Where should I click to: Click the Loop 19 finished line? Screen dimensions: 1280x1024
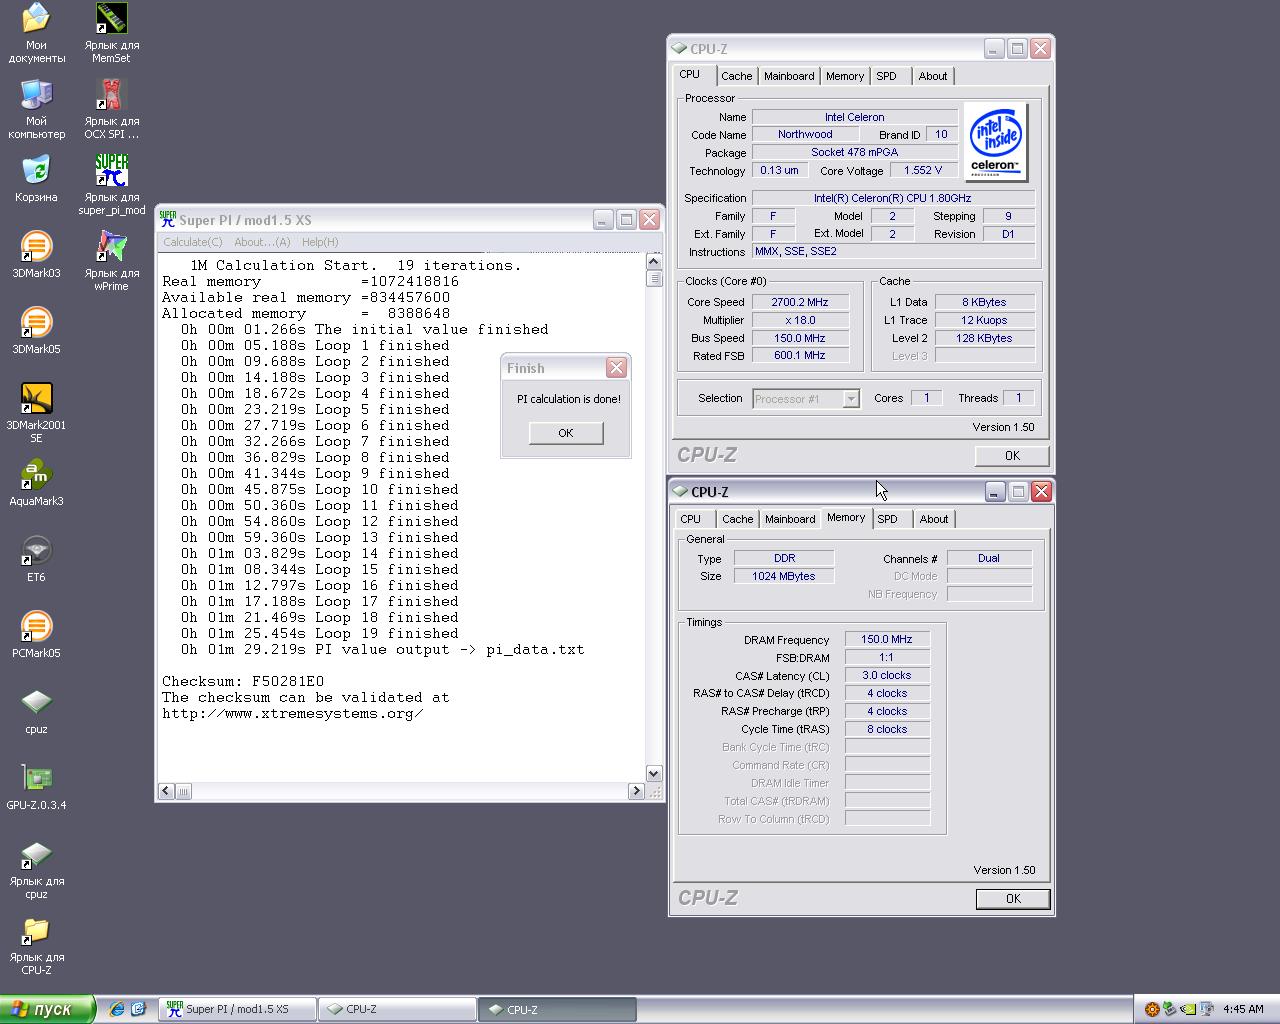point(320,633)
